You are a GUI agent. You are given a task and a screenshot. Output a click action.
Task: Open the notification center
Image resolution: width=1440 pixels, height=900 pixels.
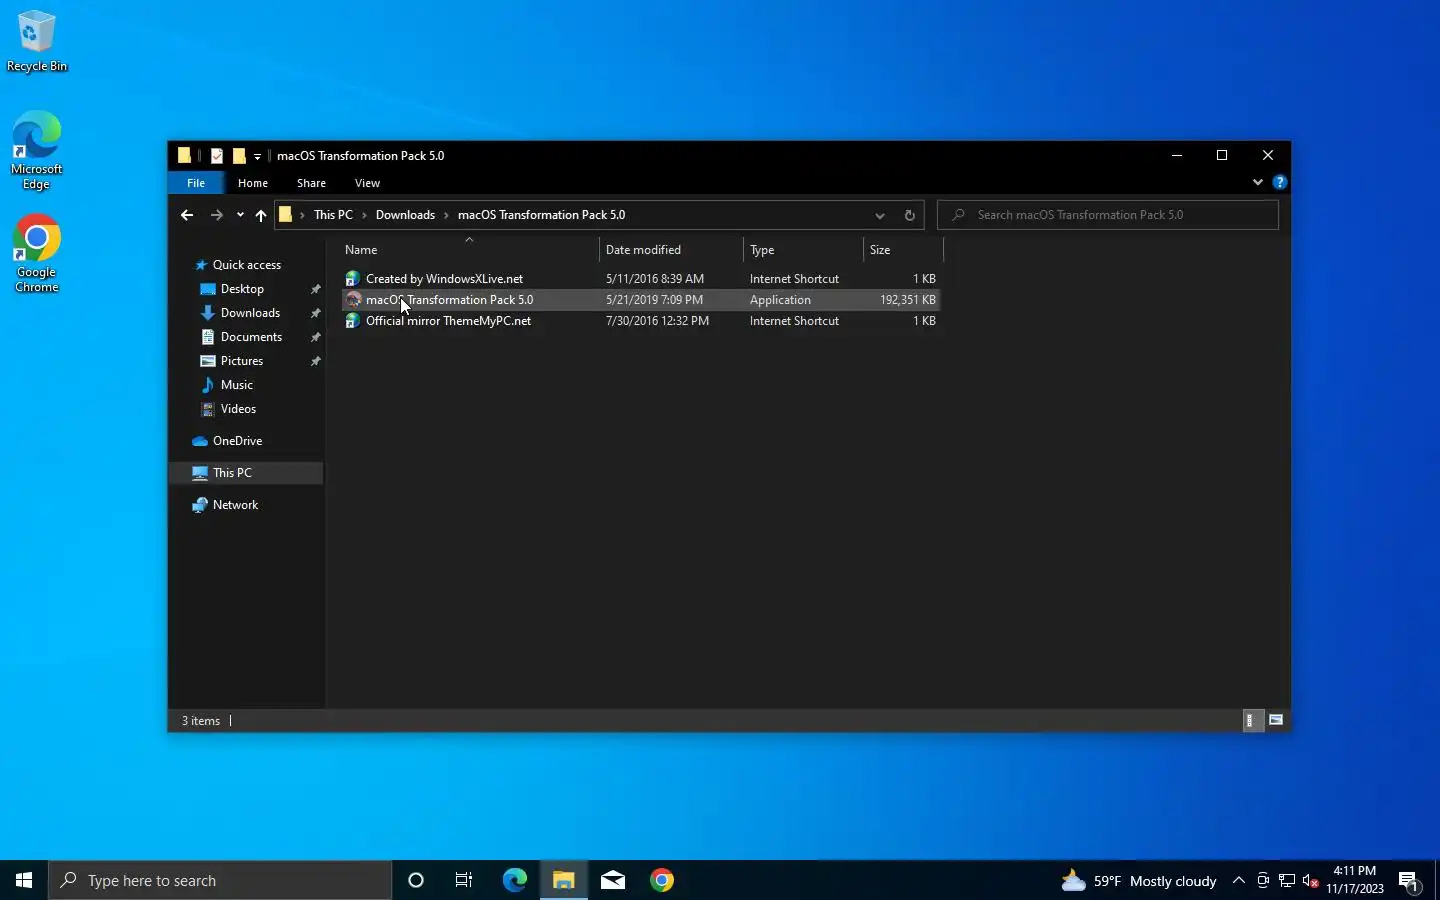click(1409, 881)
